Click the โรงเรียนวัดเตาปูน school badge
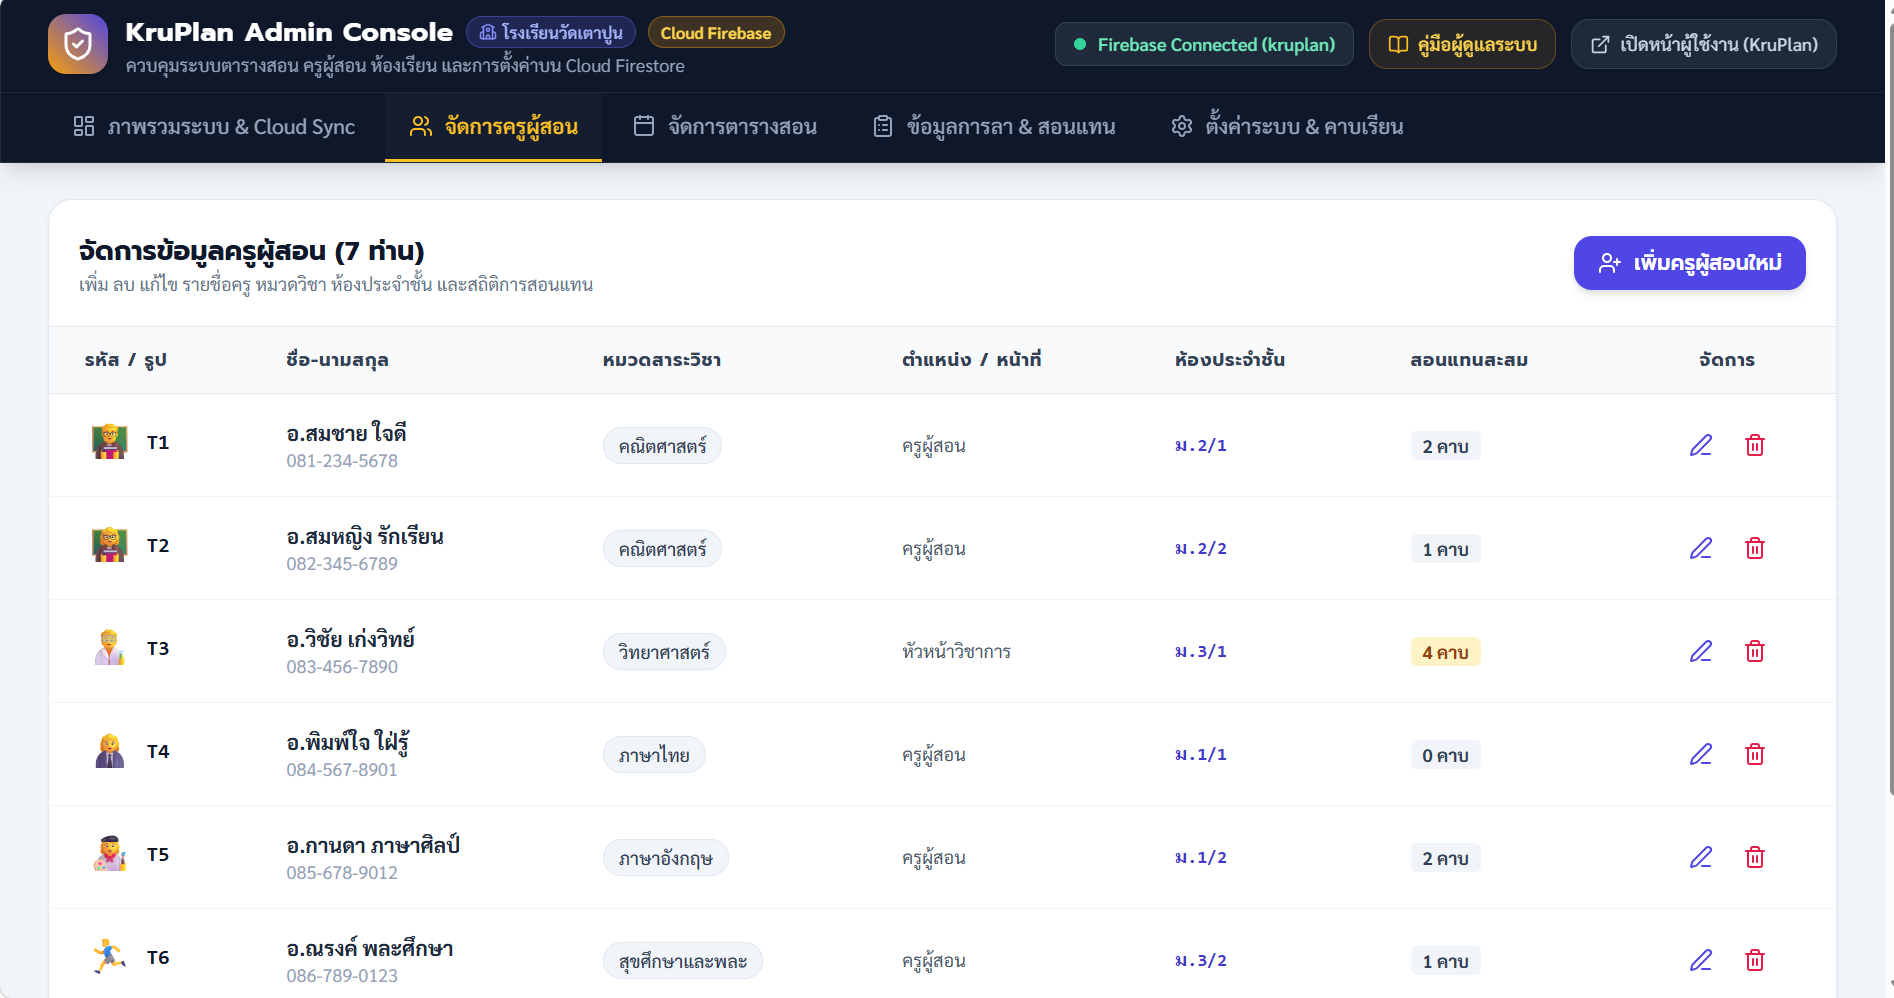Image resolution: width=1894 pixels, height=998 pixels. point(551,33)
